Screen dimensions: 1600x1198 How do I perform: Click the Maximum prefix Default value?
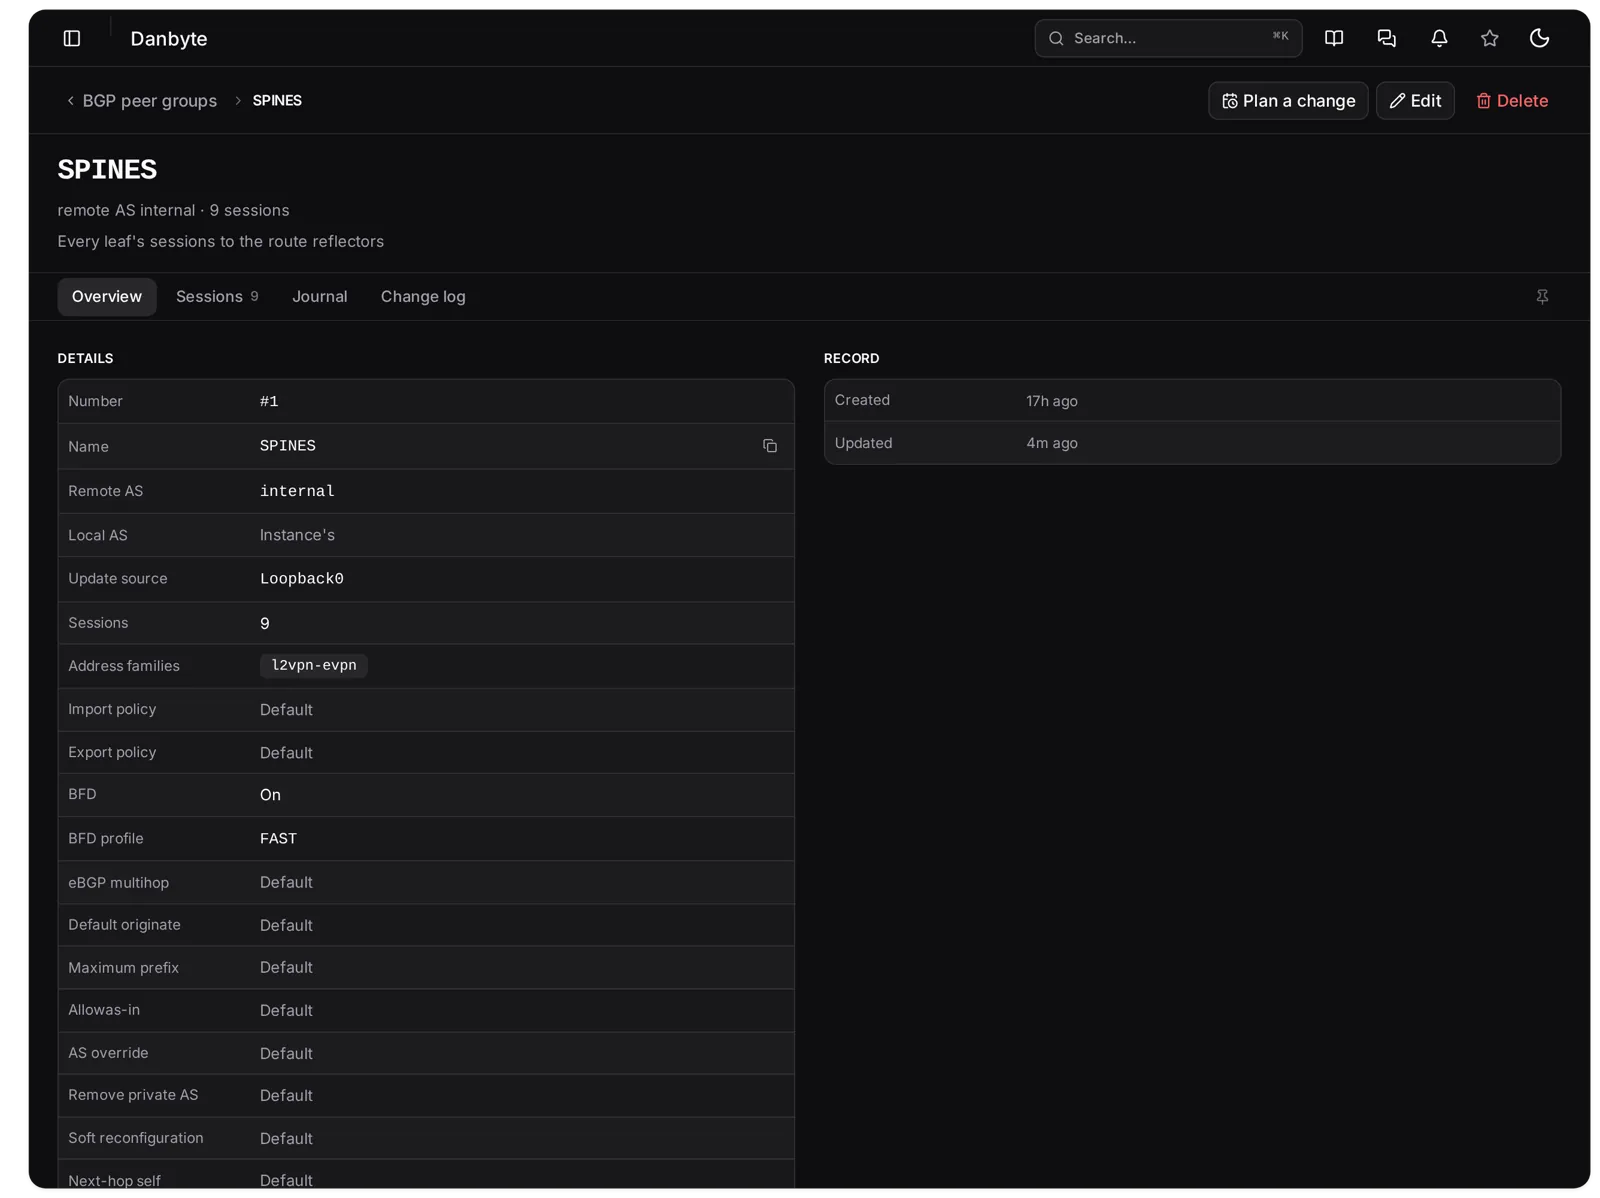click(x=286, y=968)
